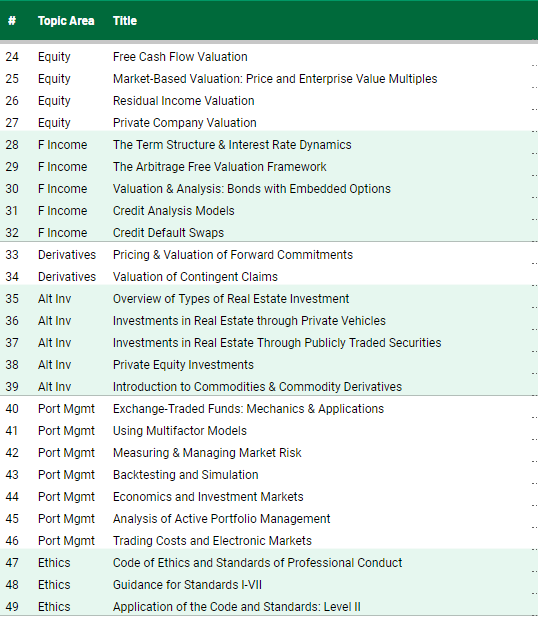The width and height of the screenshot is (538, 627).
Task: Click row number 24
Action: coord(12,57)
